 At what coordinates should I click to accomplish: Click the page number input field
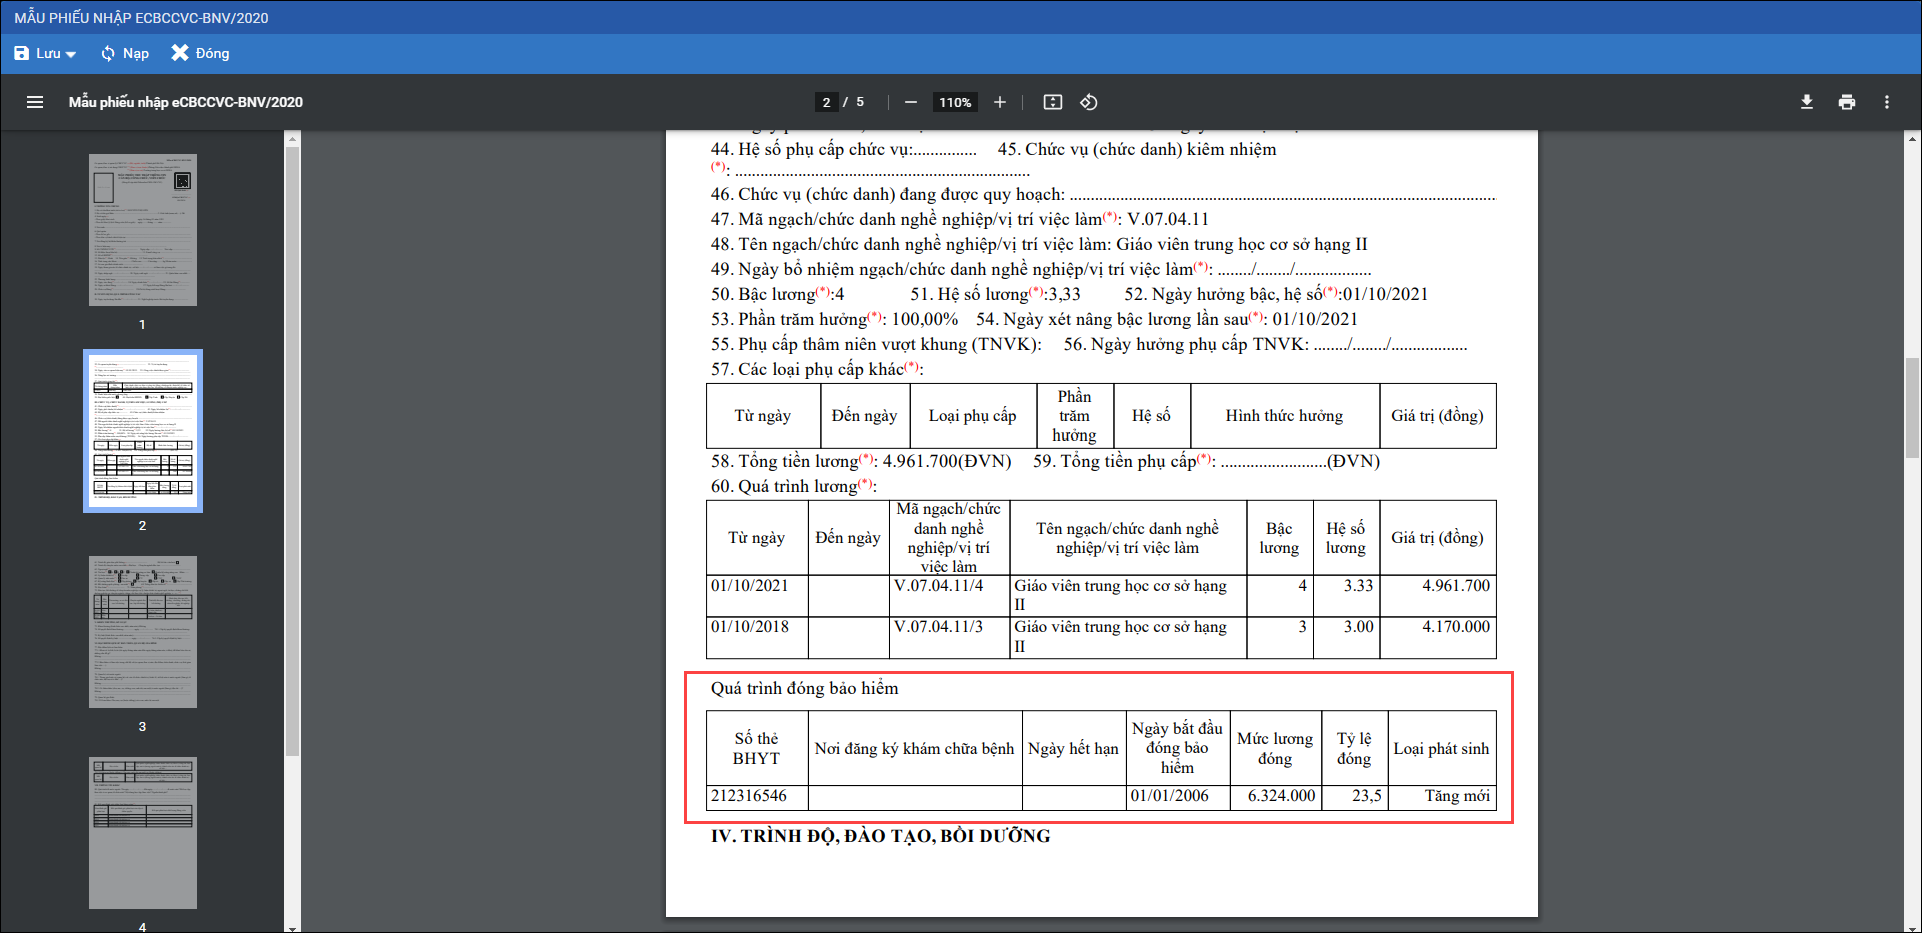tap(826, 102)
